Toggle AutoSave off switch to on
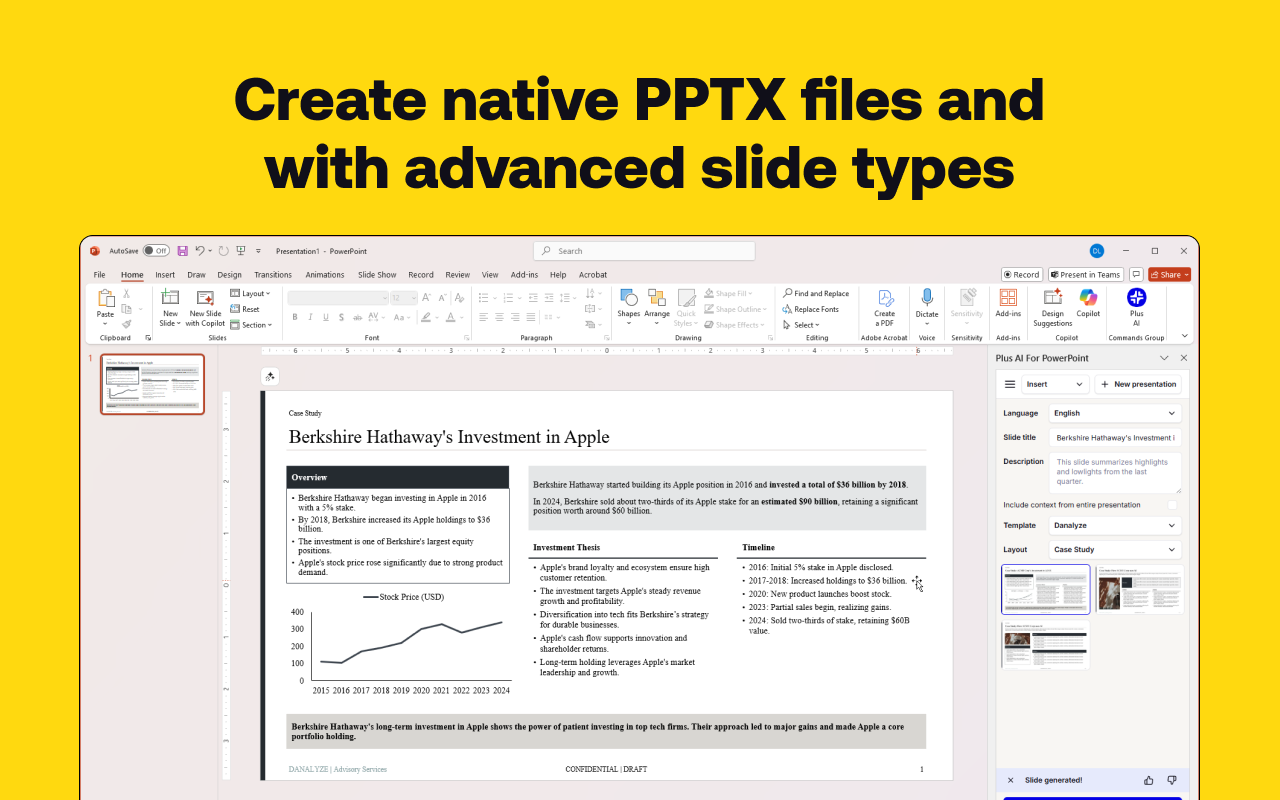The height and width of the screenshot is (800, 1280). [154, 250]
